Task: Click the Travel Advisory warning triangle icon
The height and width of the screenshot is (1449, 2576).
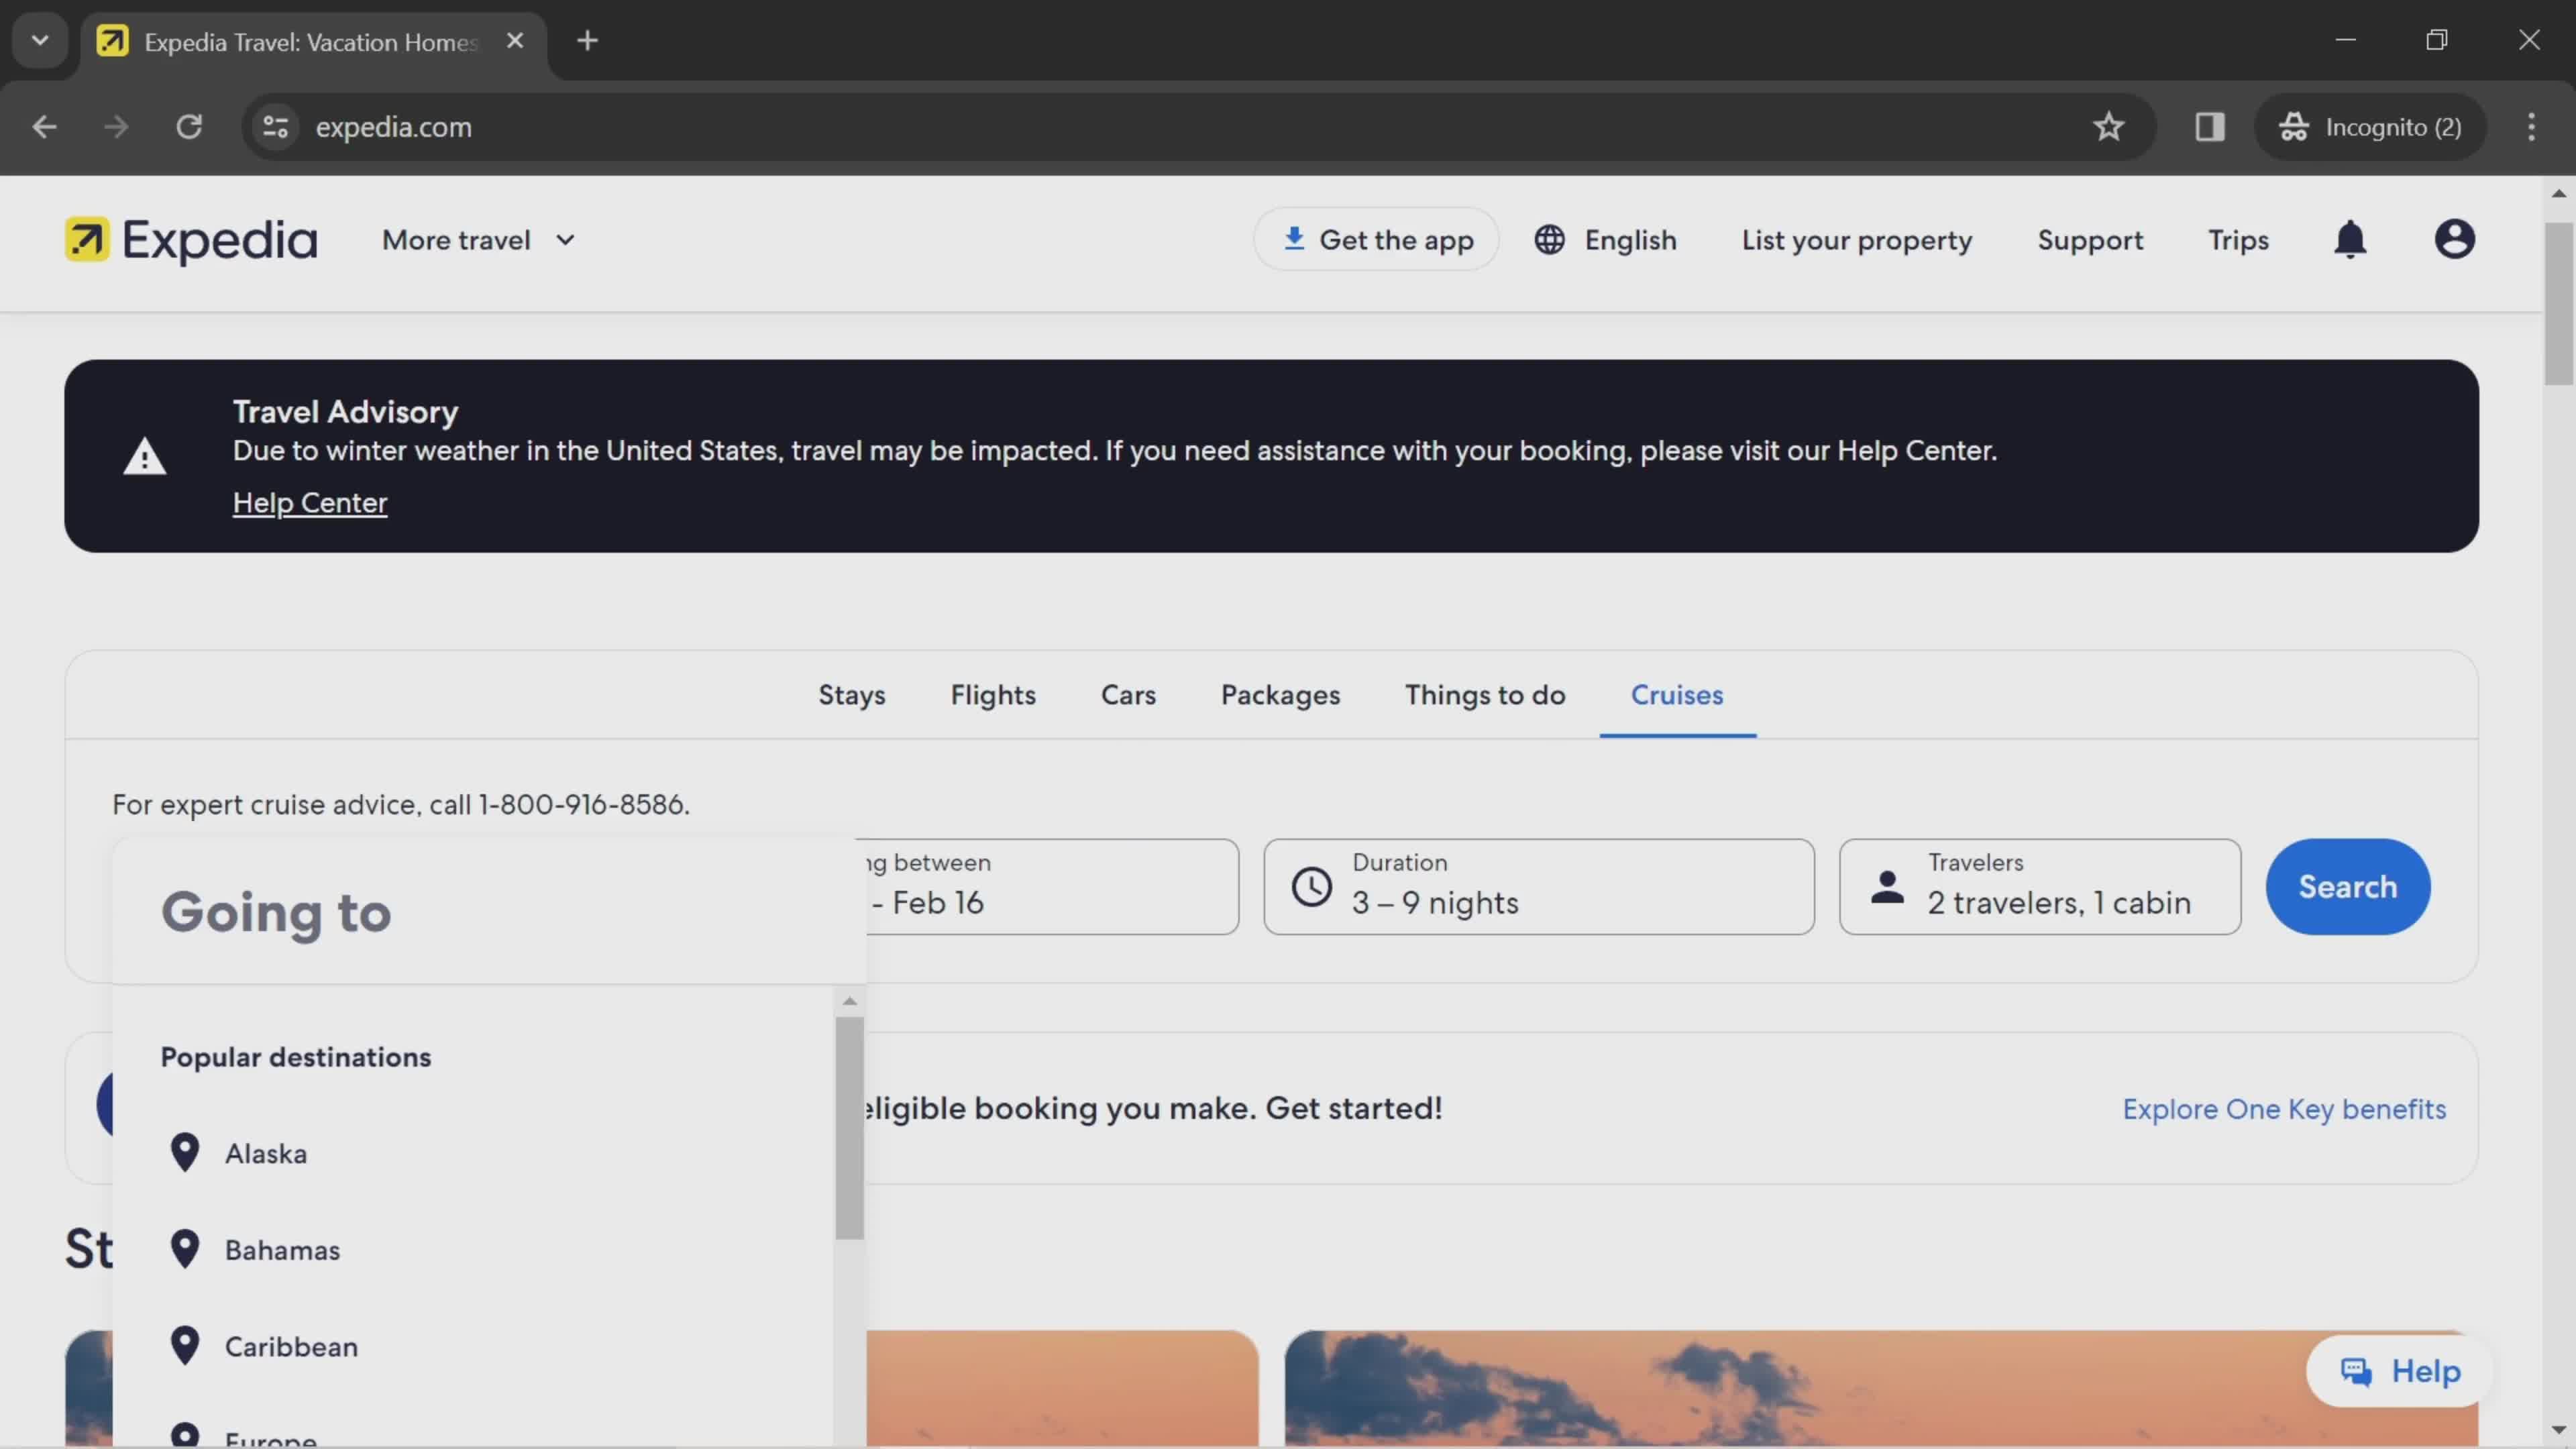Action: pos(145,456)
